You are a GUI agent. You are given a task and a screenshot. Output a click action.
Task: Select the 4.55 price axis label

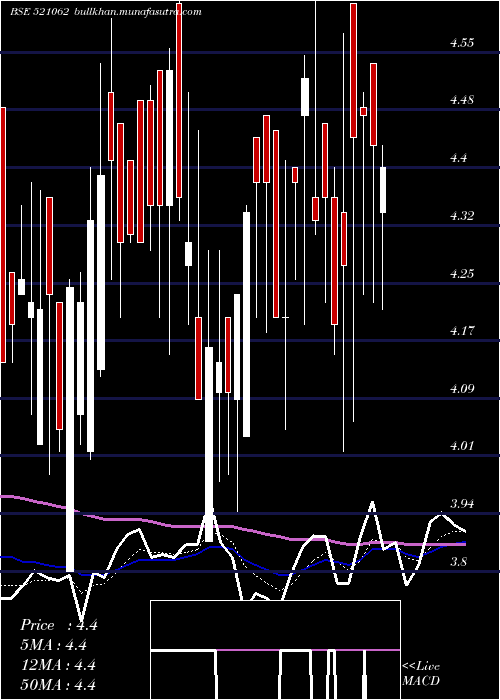point(462,43)
